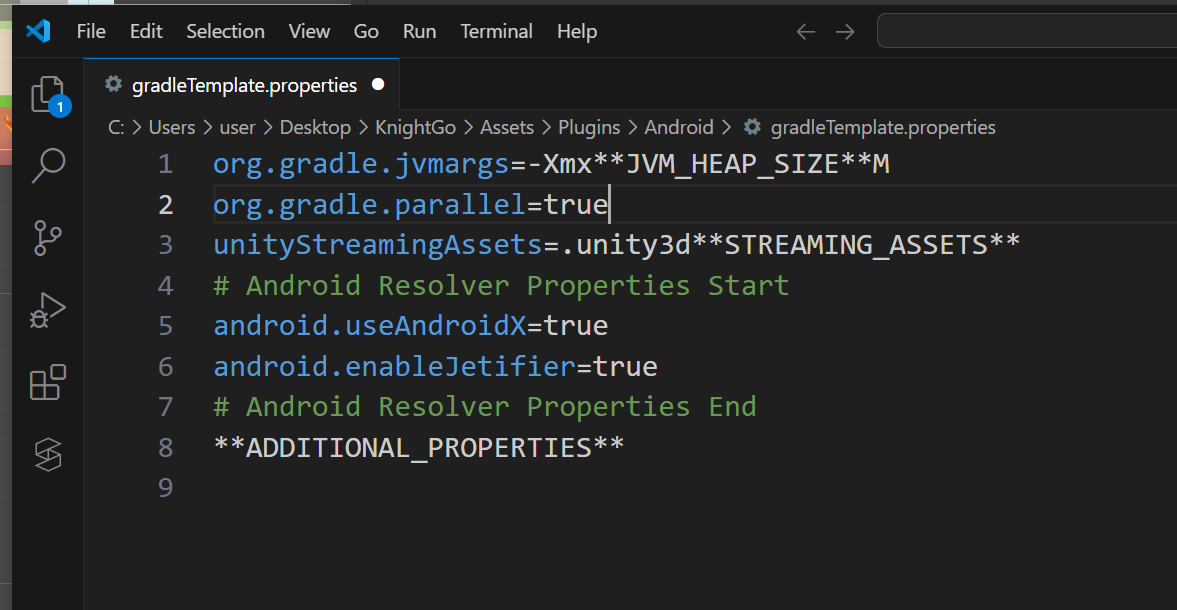Click the Assets breadcrumb segment

507,128
